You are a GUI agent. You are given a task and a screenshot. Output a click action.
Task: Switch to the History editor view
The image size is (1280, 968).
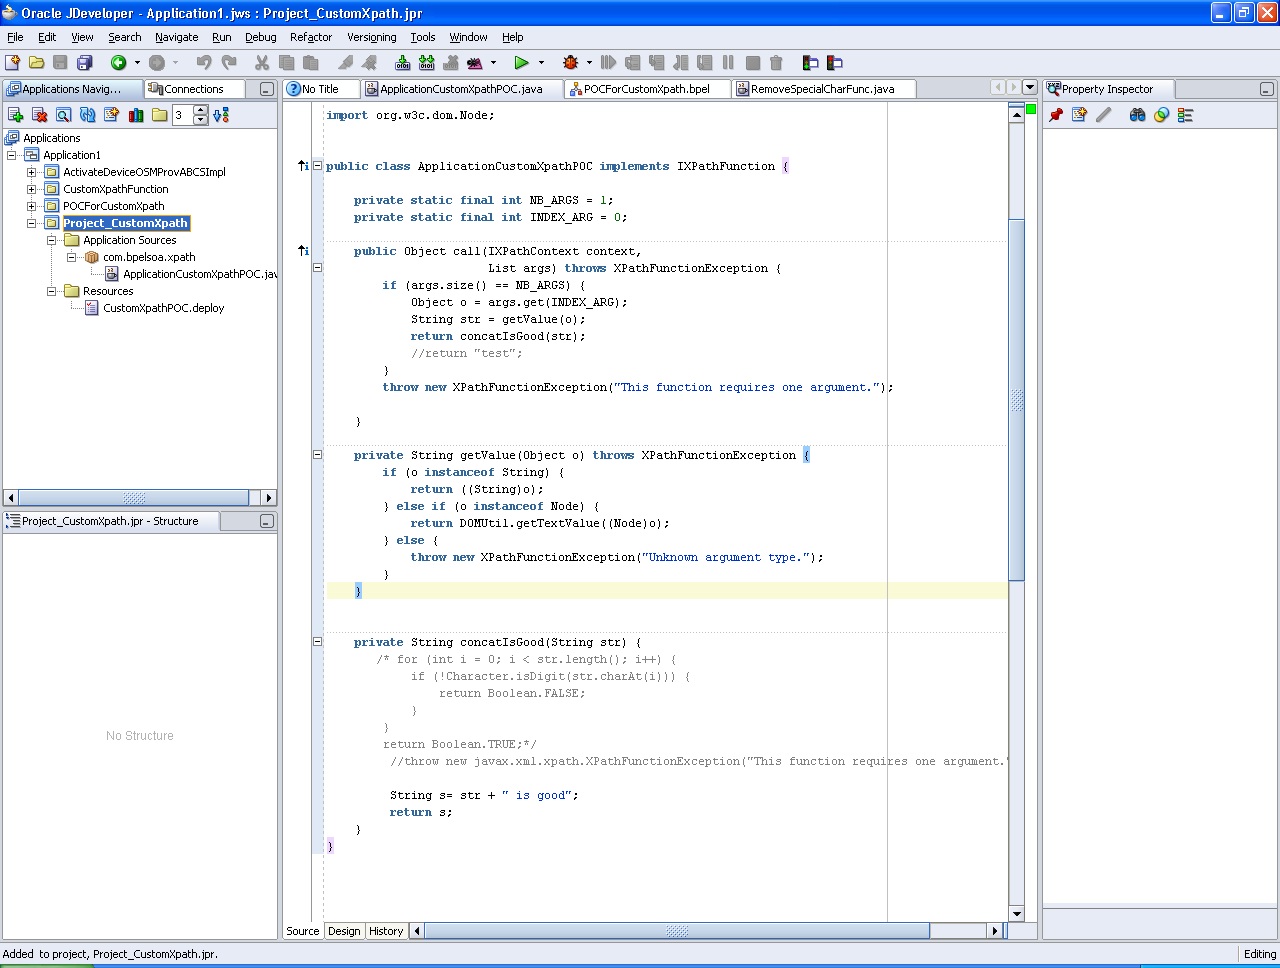pyautogui.click(x=386, y=931)
